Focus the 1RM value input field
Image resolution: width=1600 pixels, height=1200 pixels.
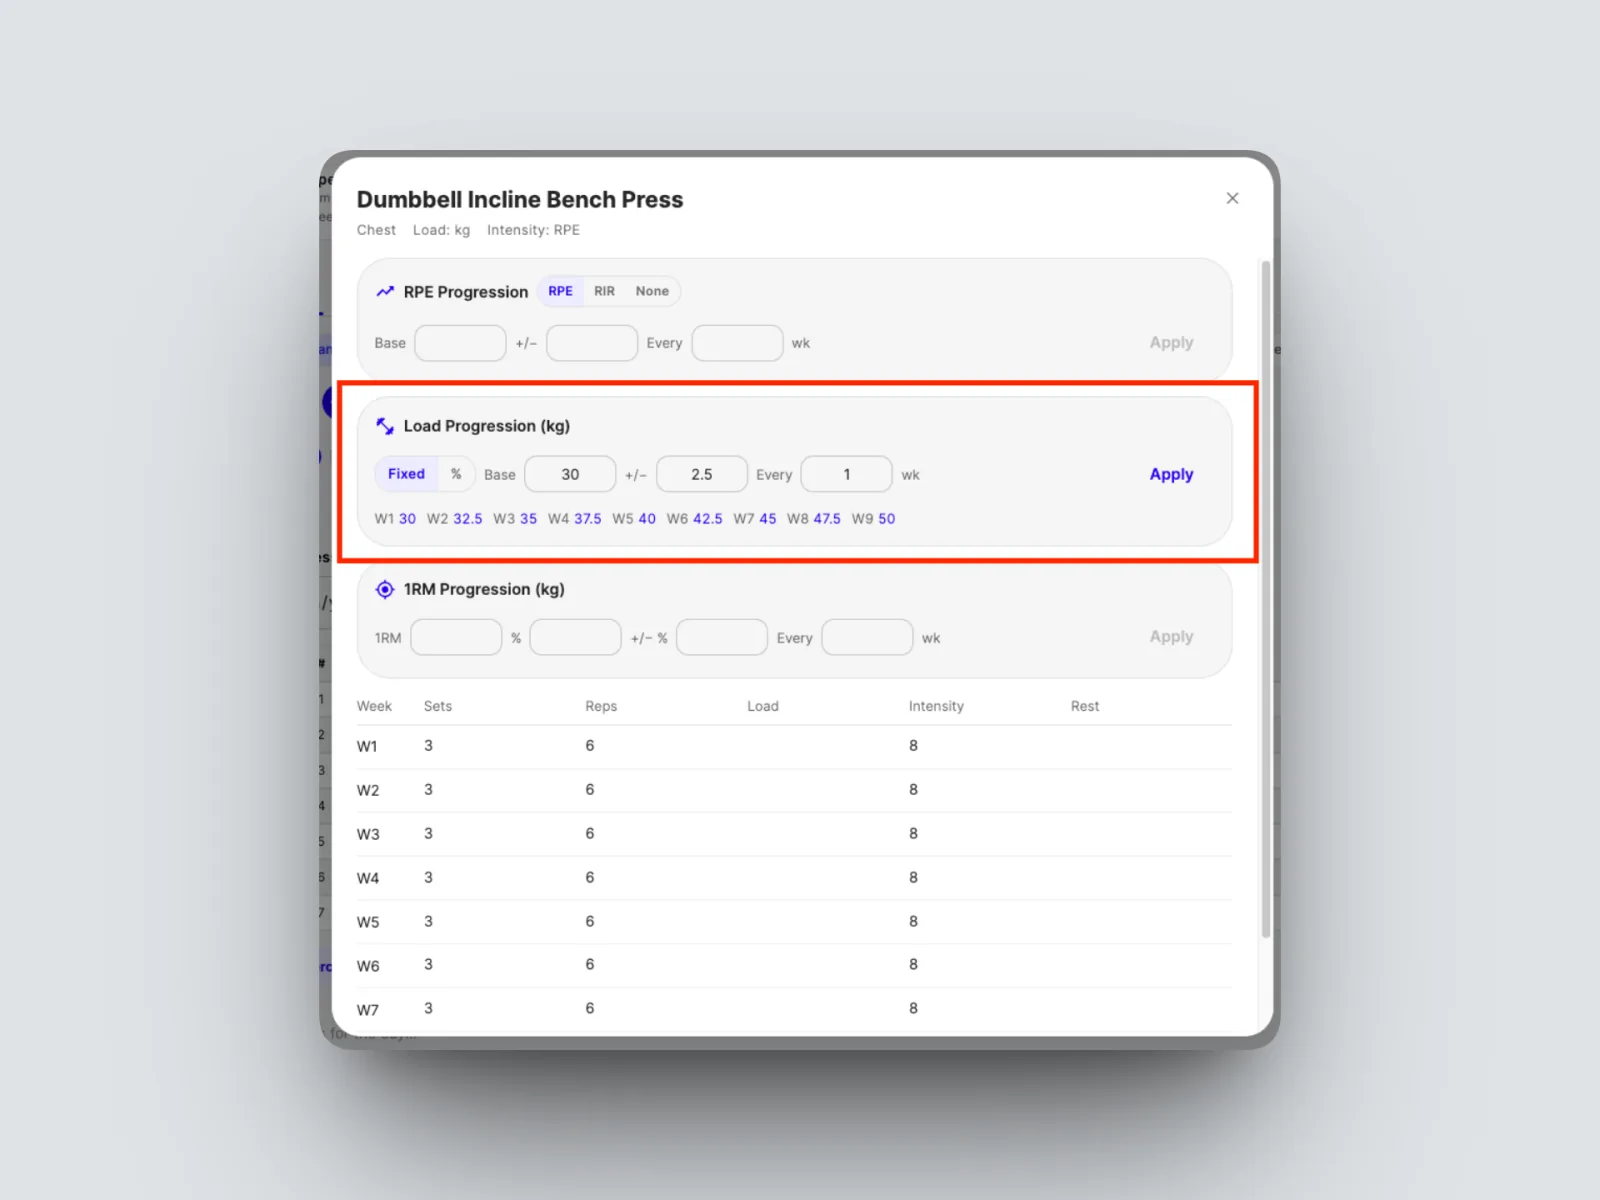click(456, 637)
